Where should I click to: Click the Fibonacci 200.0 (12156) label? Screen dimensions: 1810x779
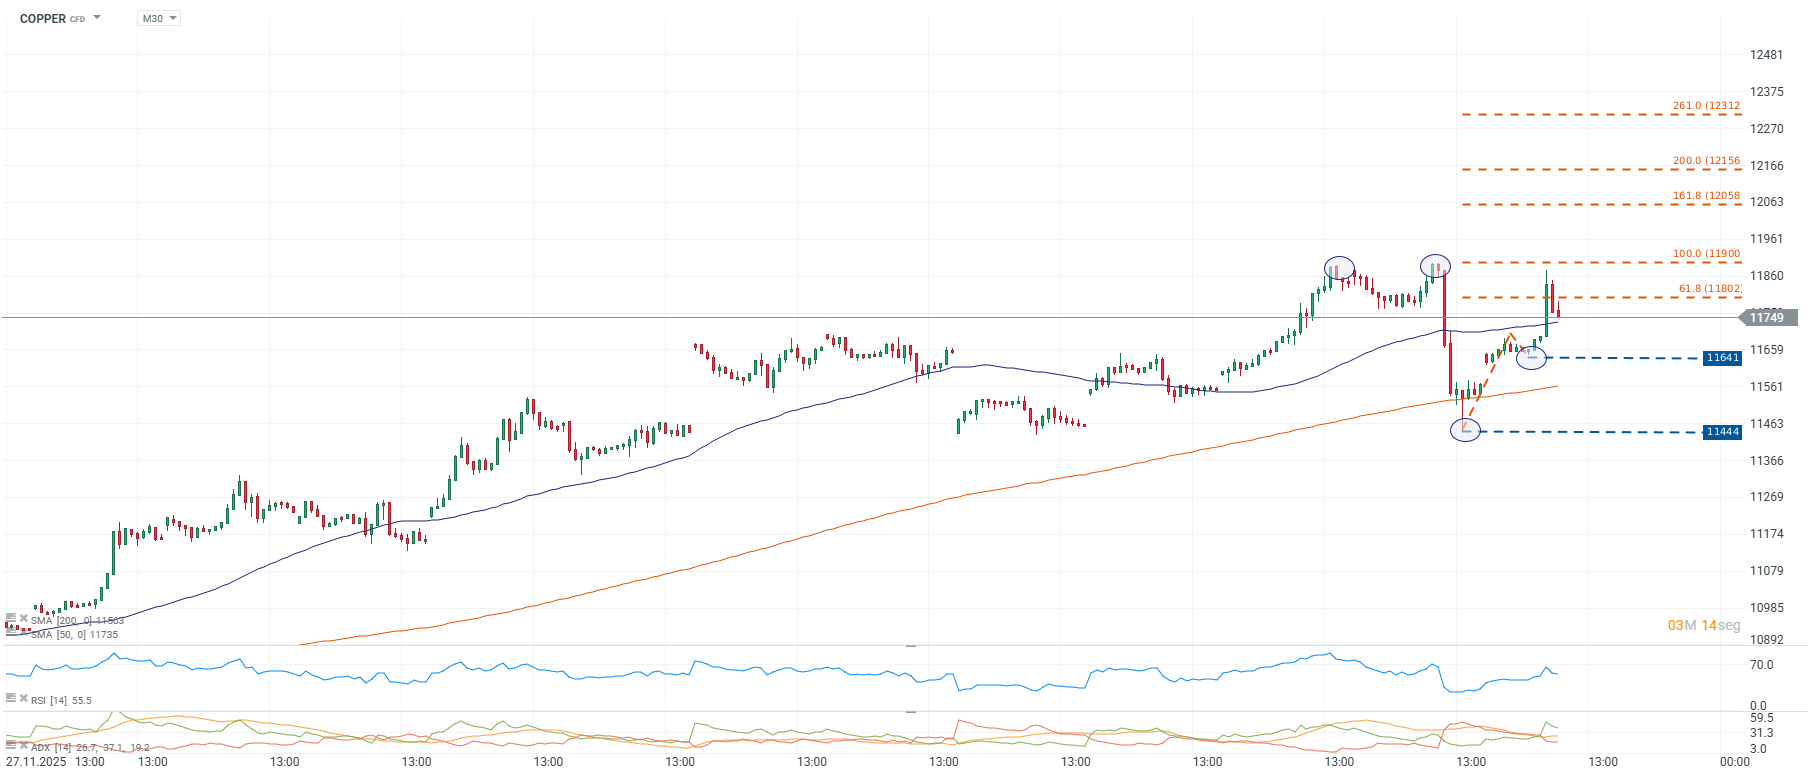click(x=1706, y=160)
